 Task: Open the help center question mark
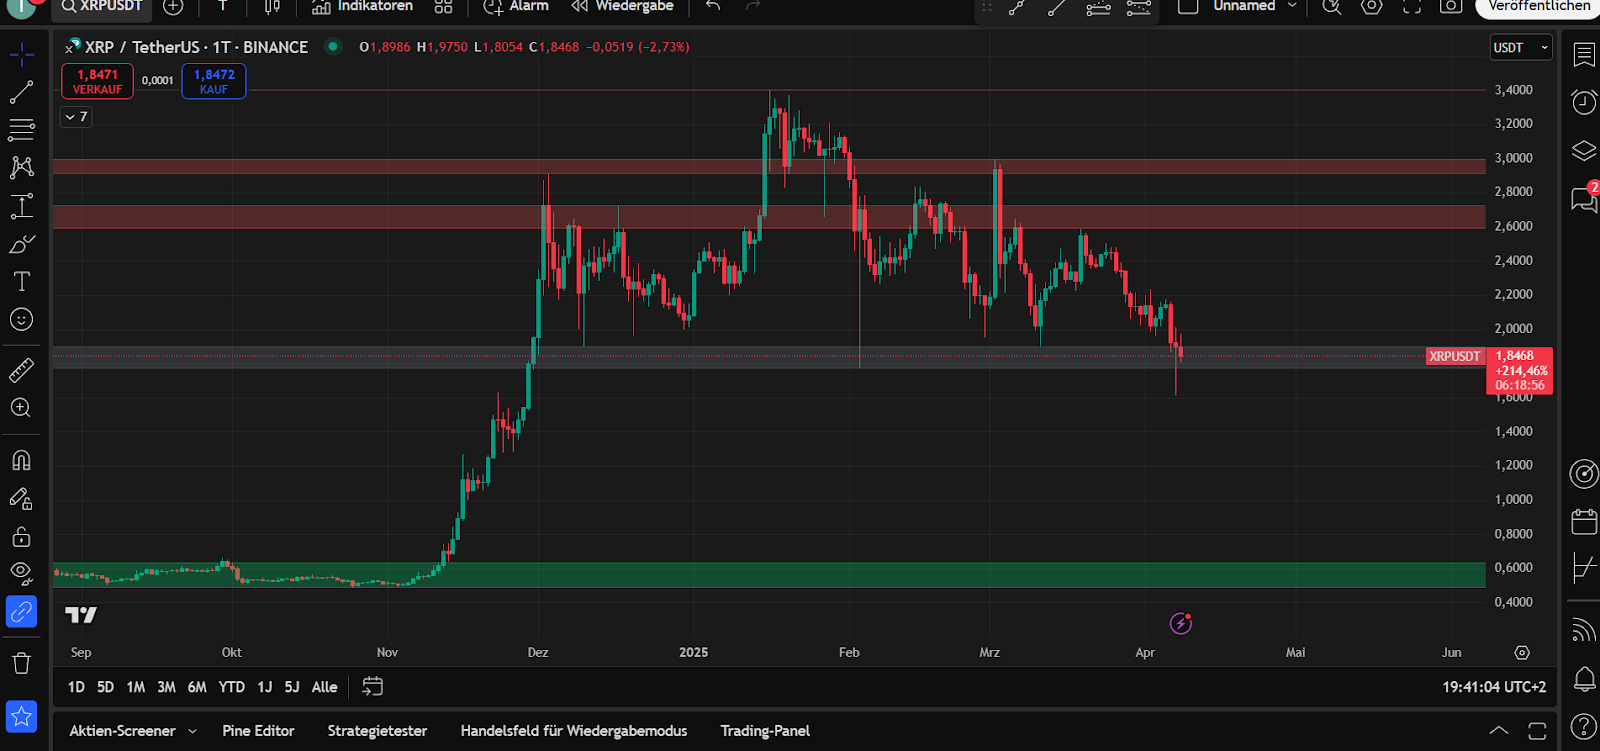coord(1584,727)
